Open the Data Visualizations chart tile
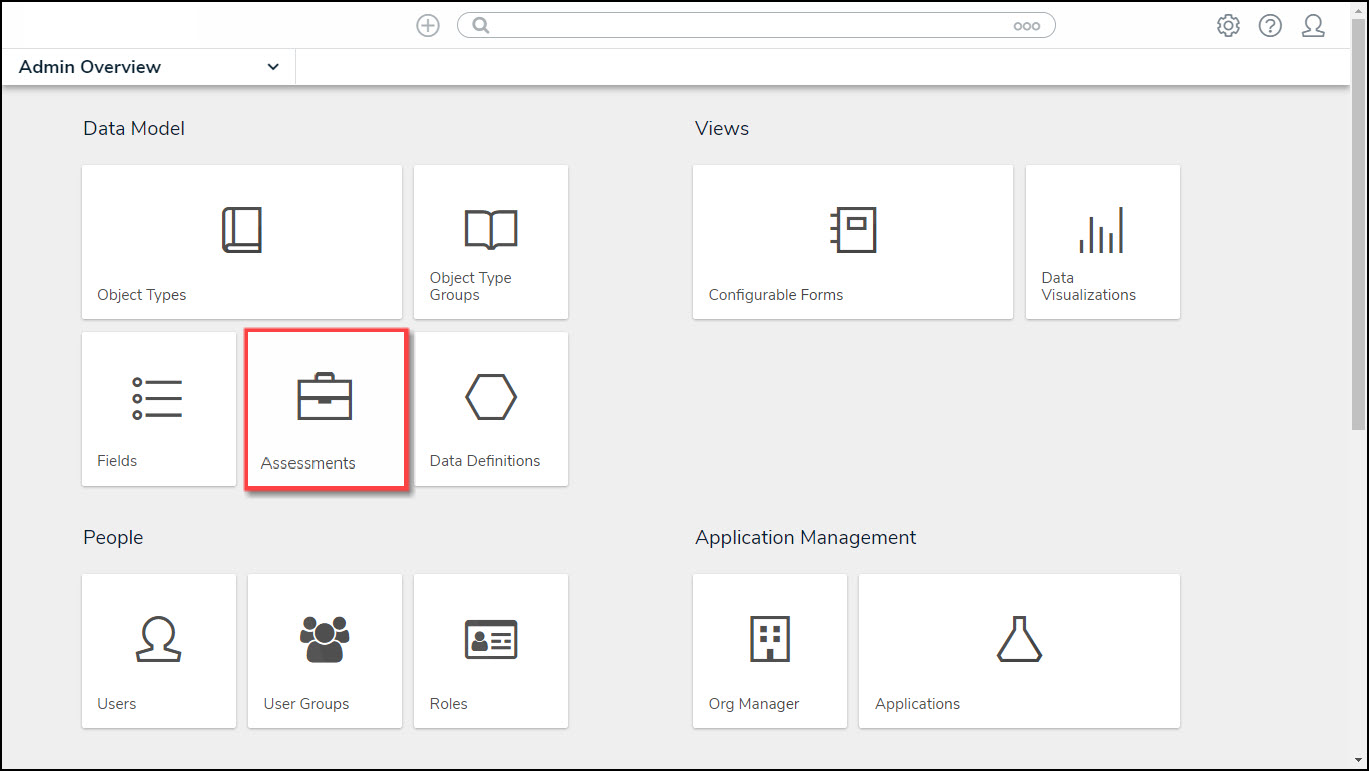Screen dimensions: 1369x771 coord(1102,242)
